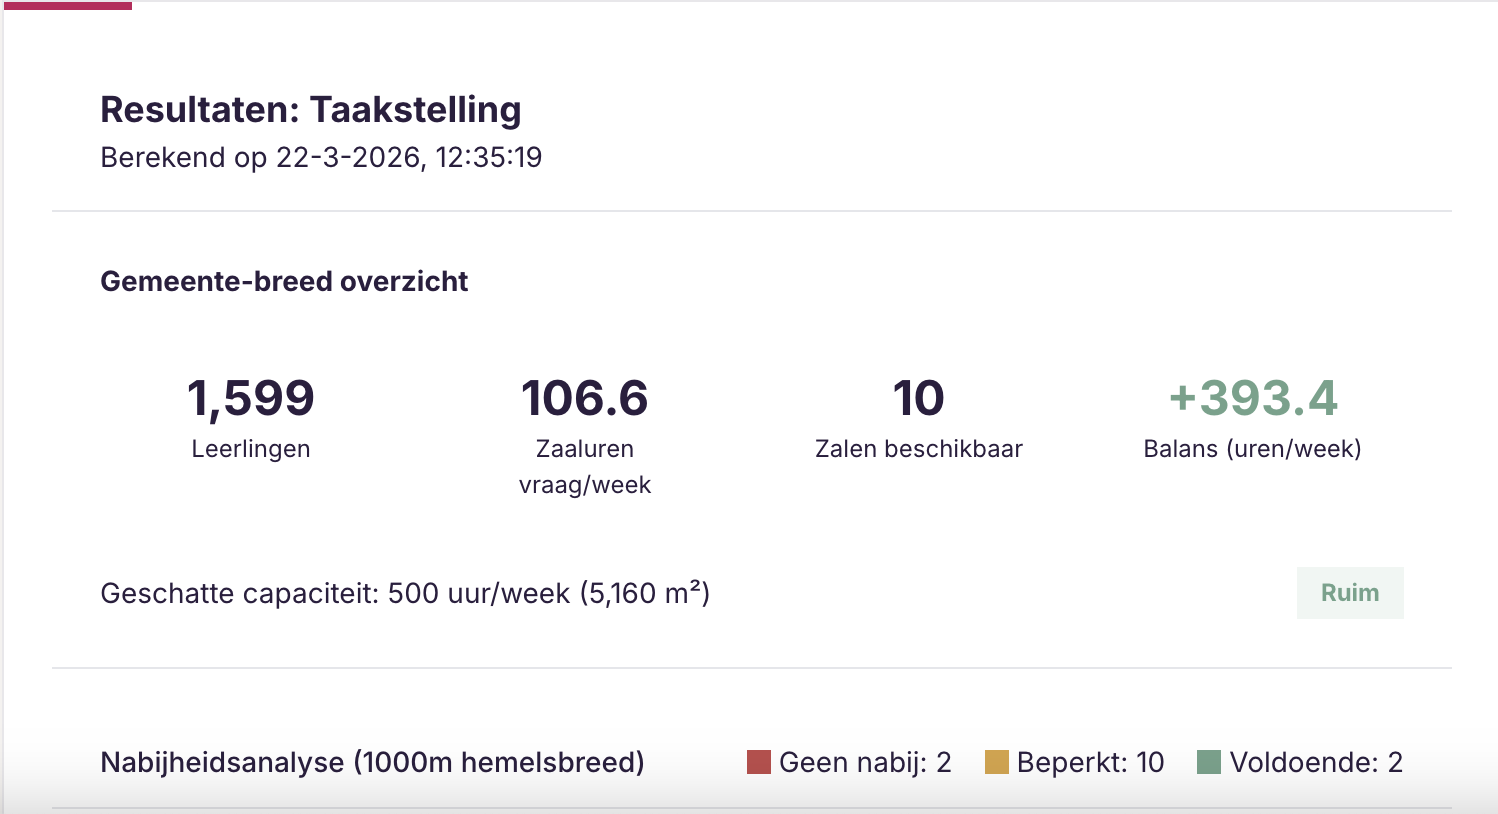Select the 'Leerlingen' statistic value 1,599
This screenshot has width=1498, height=814.
click(250, 397)
